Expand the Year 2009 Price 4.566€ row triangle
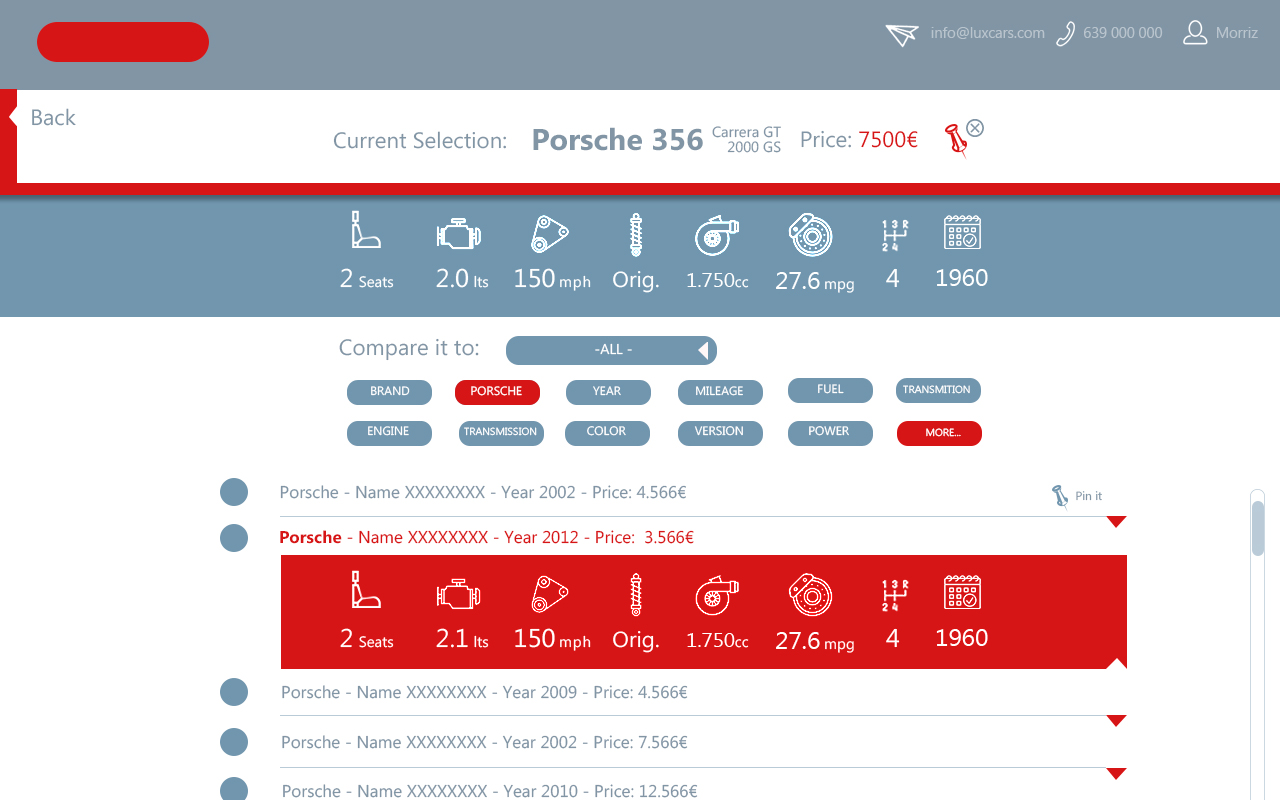1280x800 pixels. [x=1117, y=721]
